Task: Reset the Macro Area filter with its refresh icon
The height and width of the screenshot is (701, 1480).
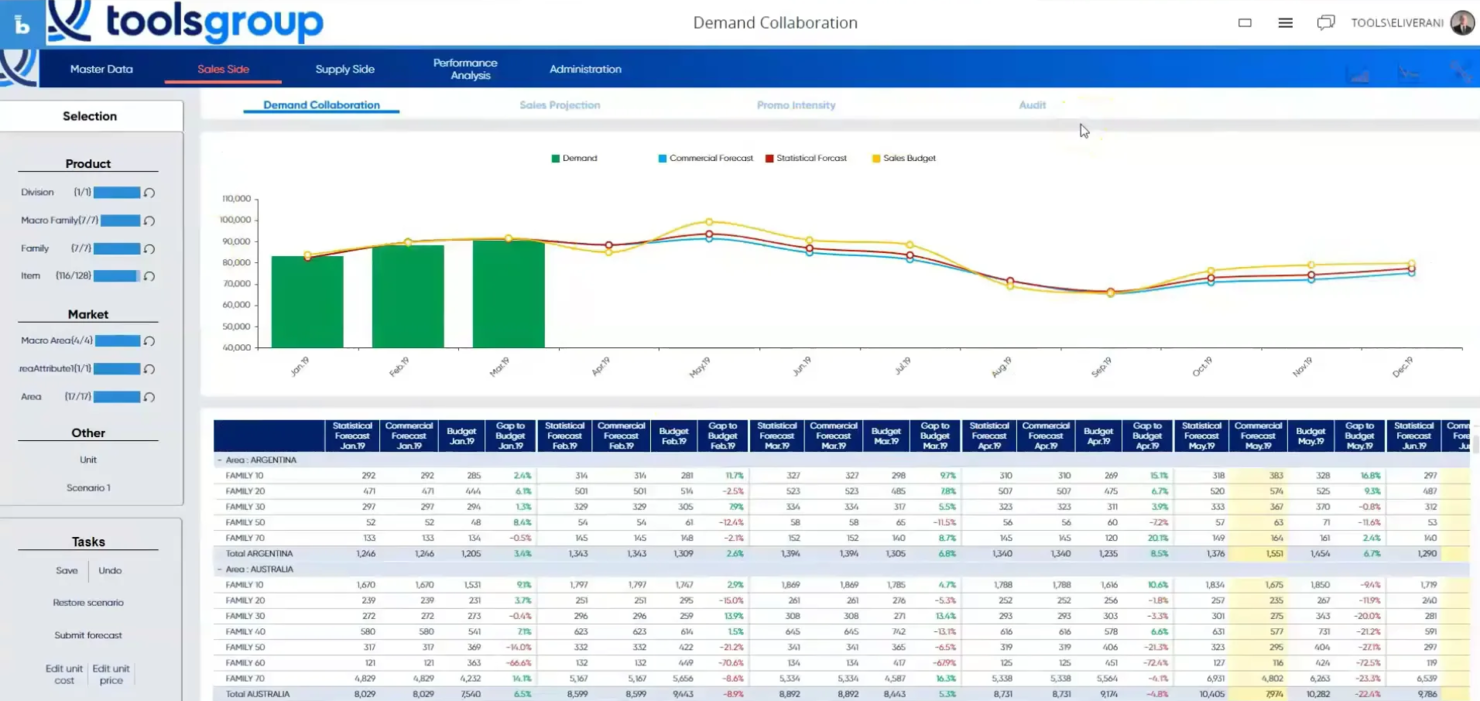Action: click(x=149, y=341)
